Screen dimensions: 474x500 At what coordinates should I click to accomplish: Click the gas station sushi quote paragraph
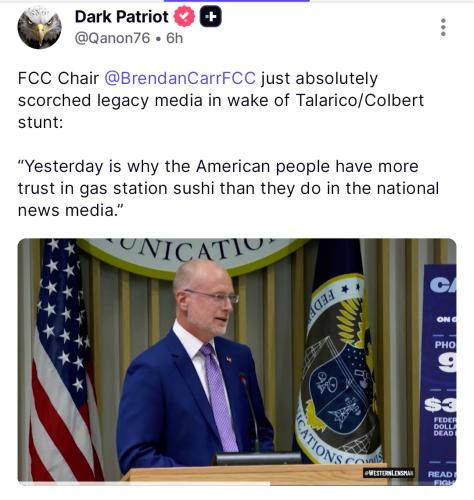(228, 188)
